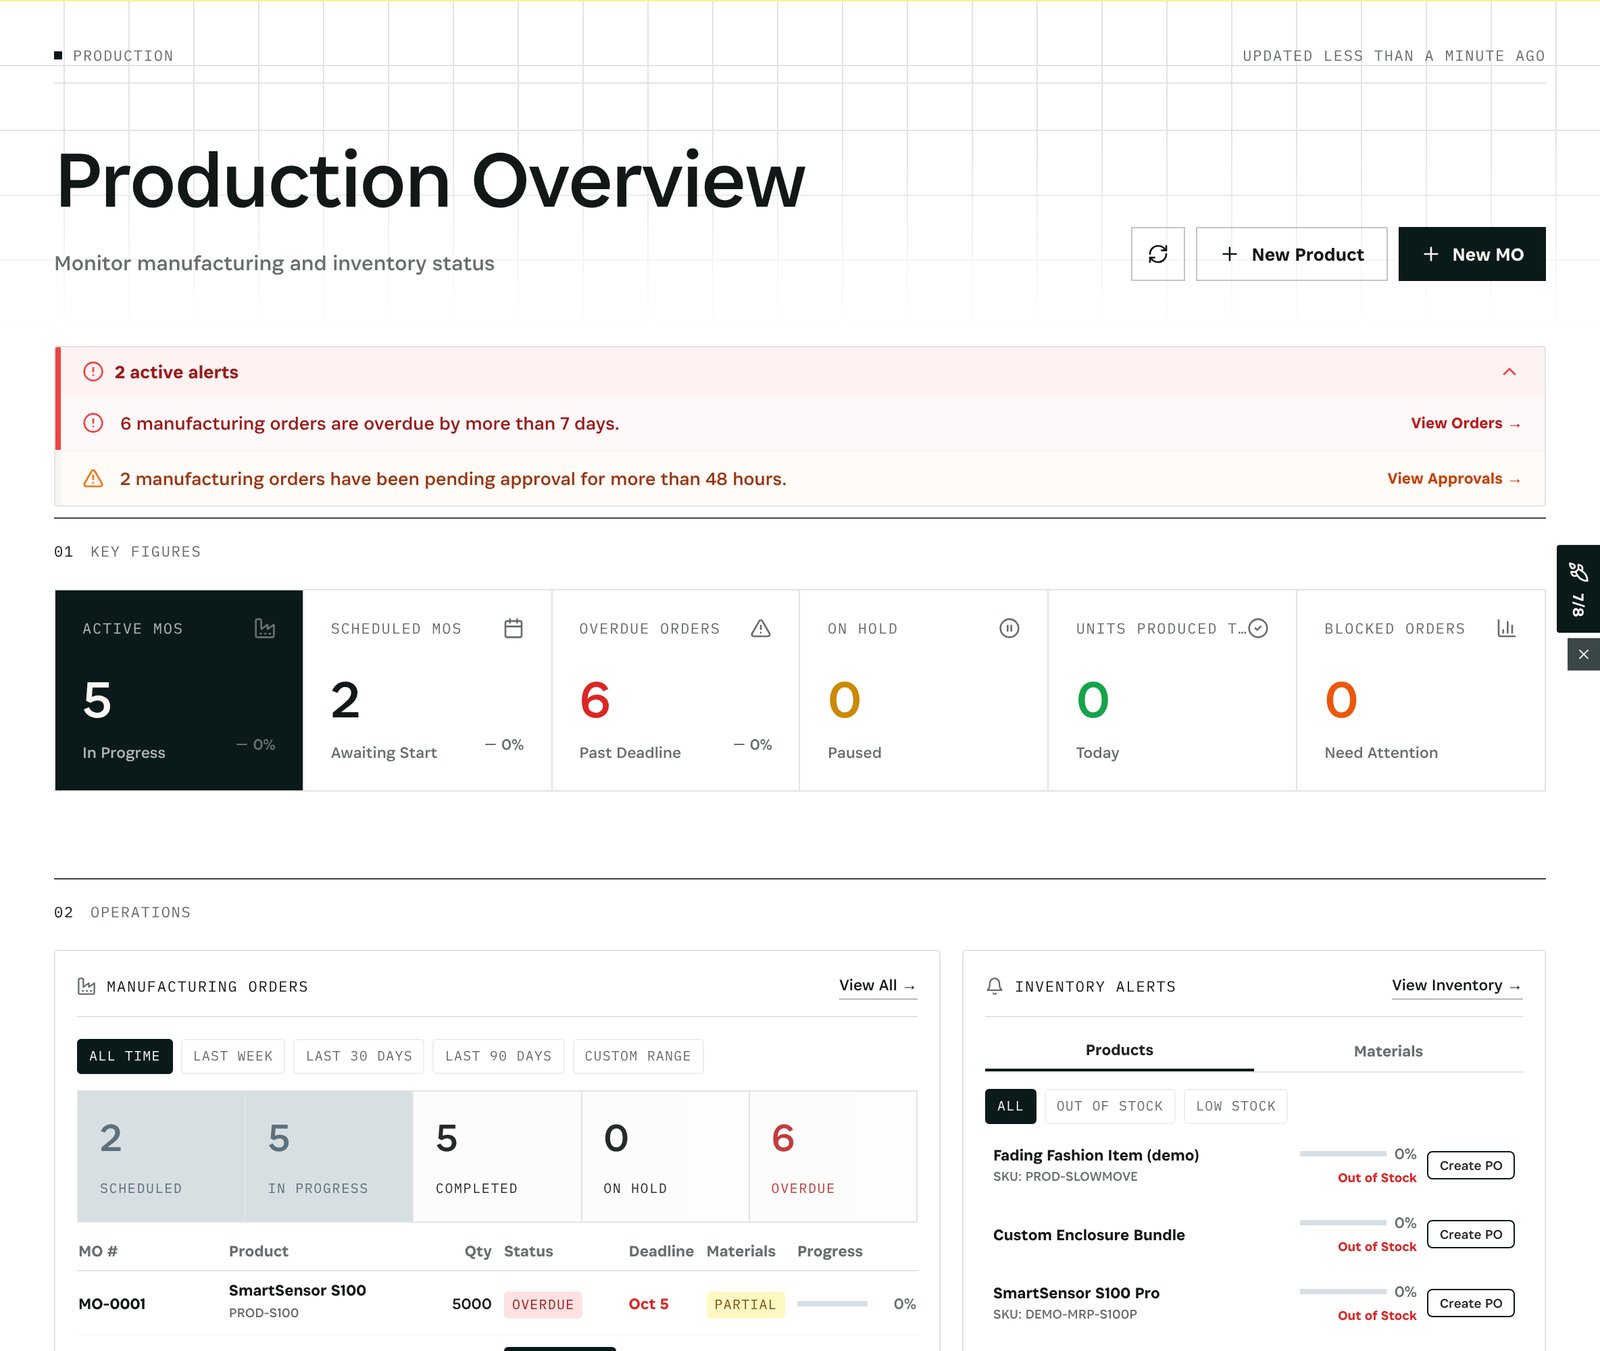Click MO-0001 progress bar

click(832, 1304)
